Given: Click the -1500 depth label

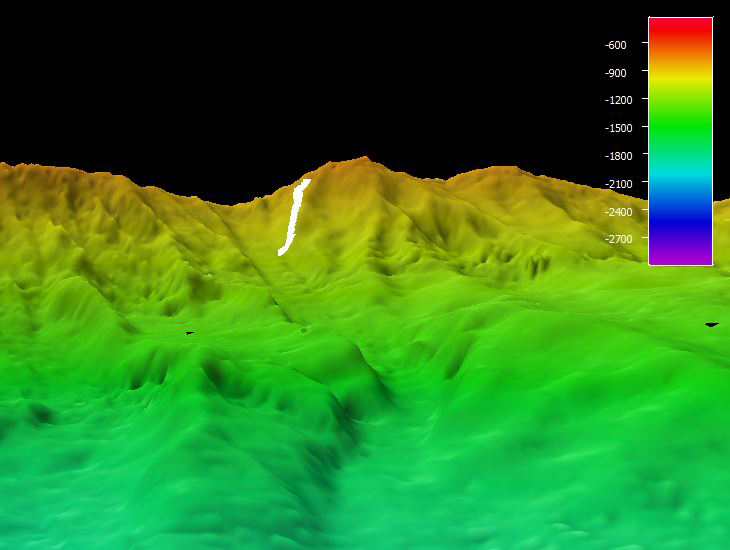Looking at the screenshot, I should coord(618,128).
